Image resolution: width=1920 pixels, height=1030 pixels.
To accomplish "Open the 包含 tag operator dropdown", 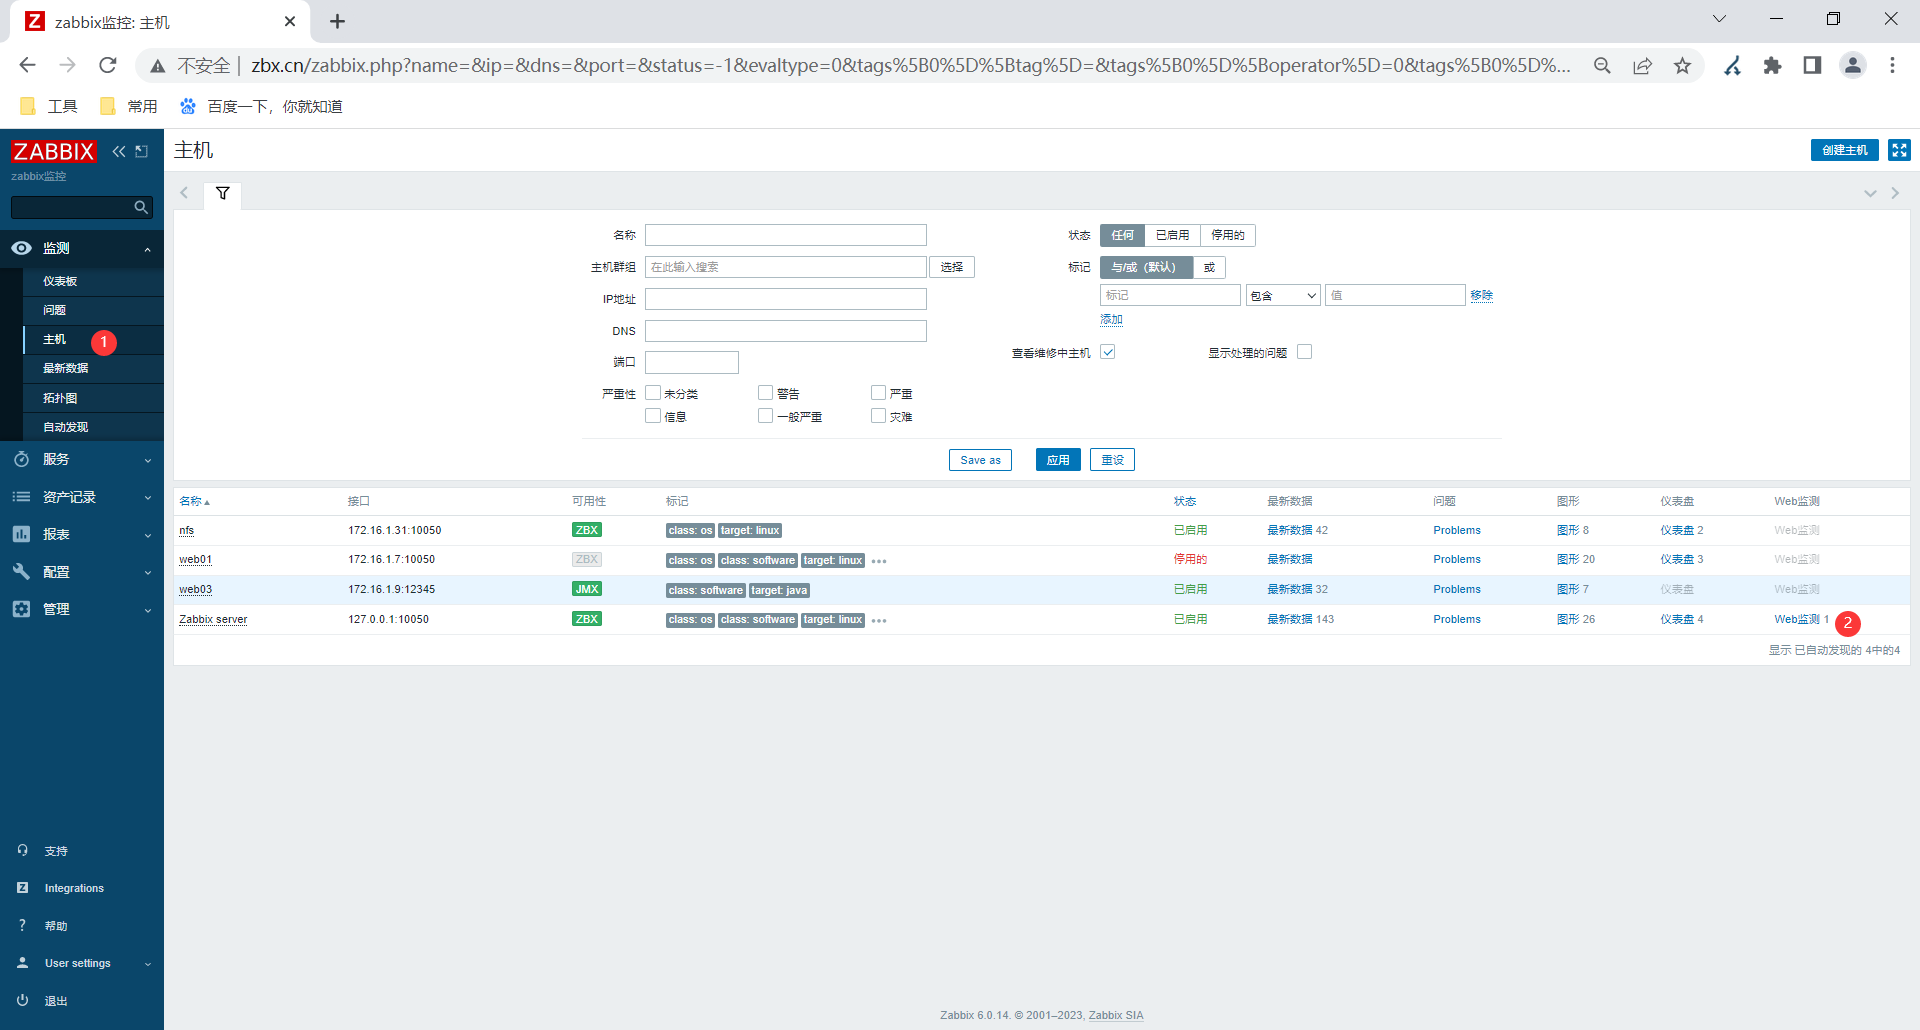I will click(x=1283, y=295).
